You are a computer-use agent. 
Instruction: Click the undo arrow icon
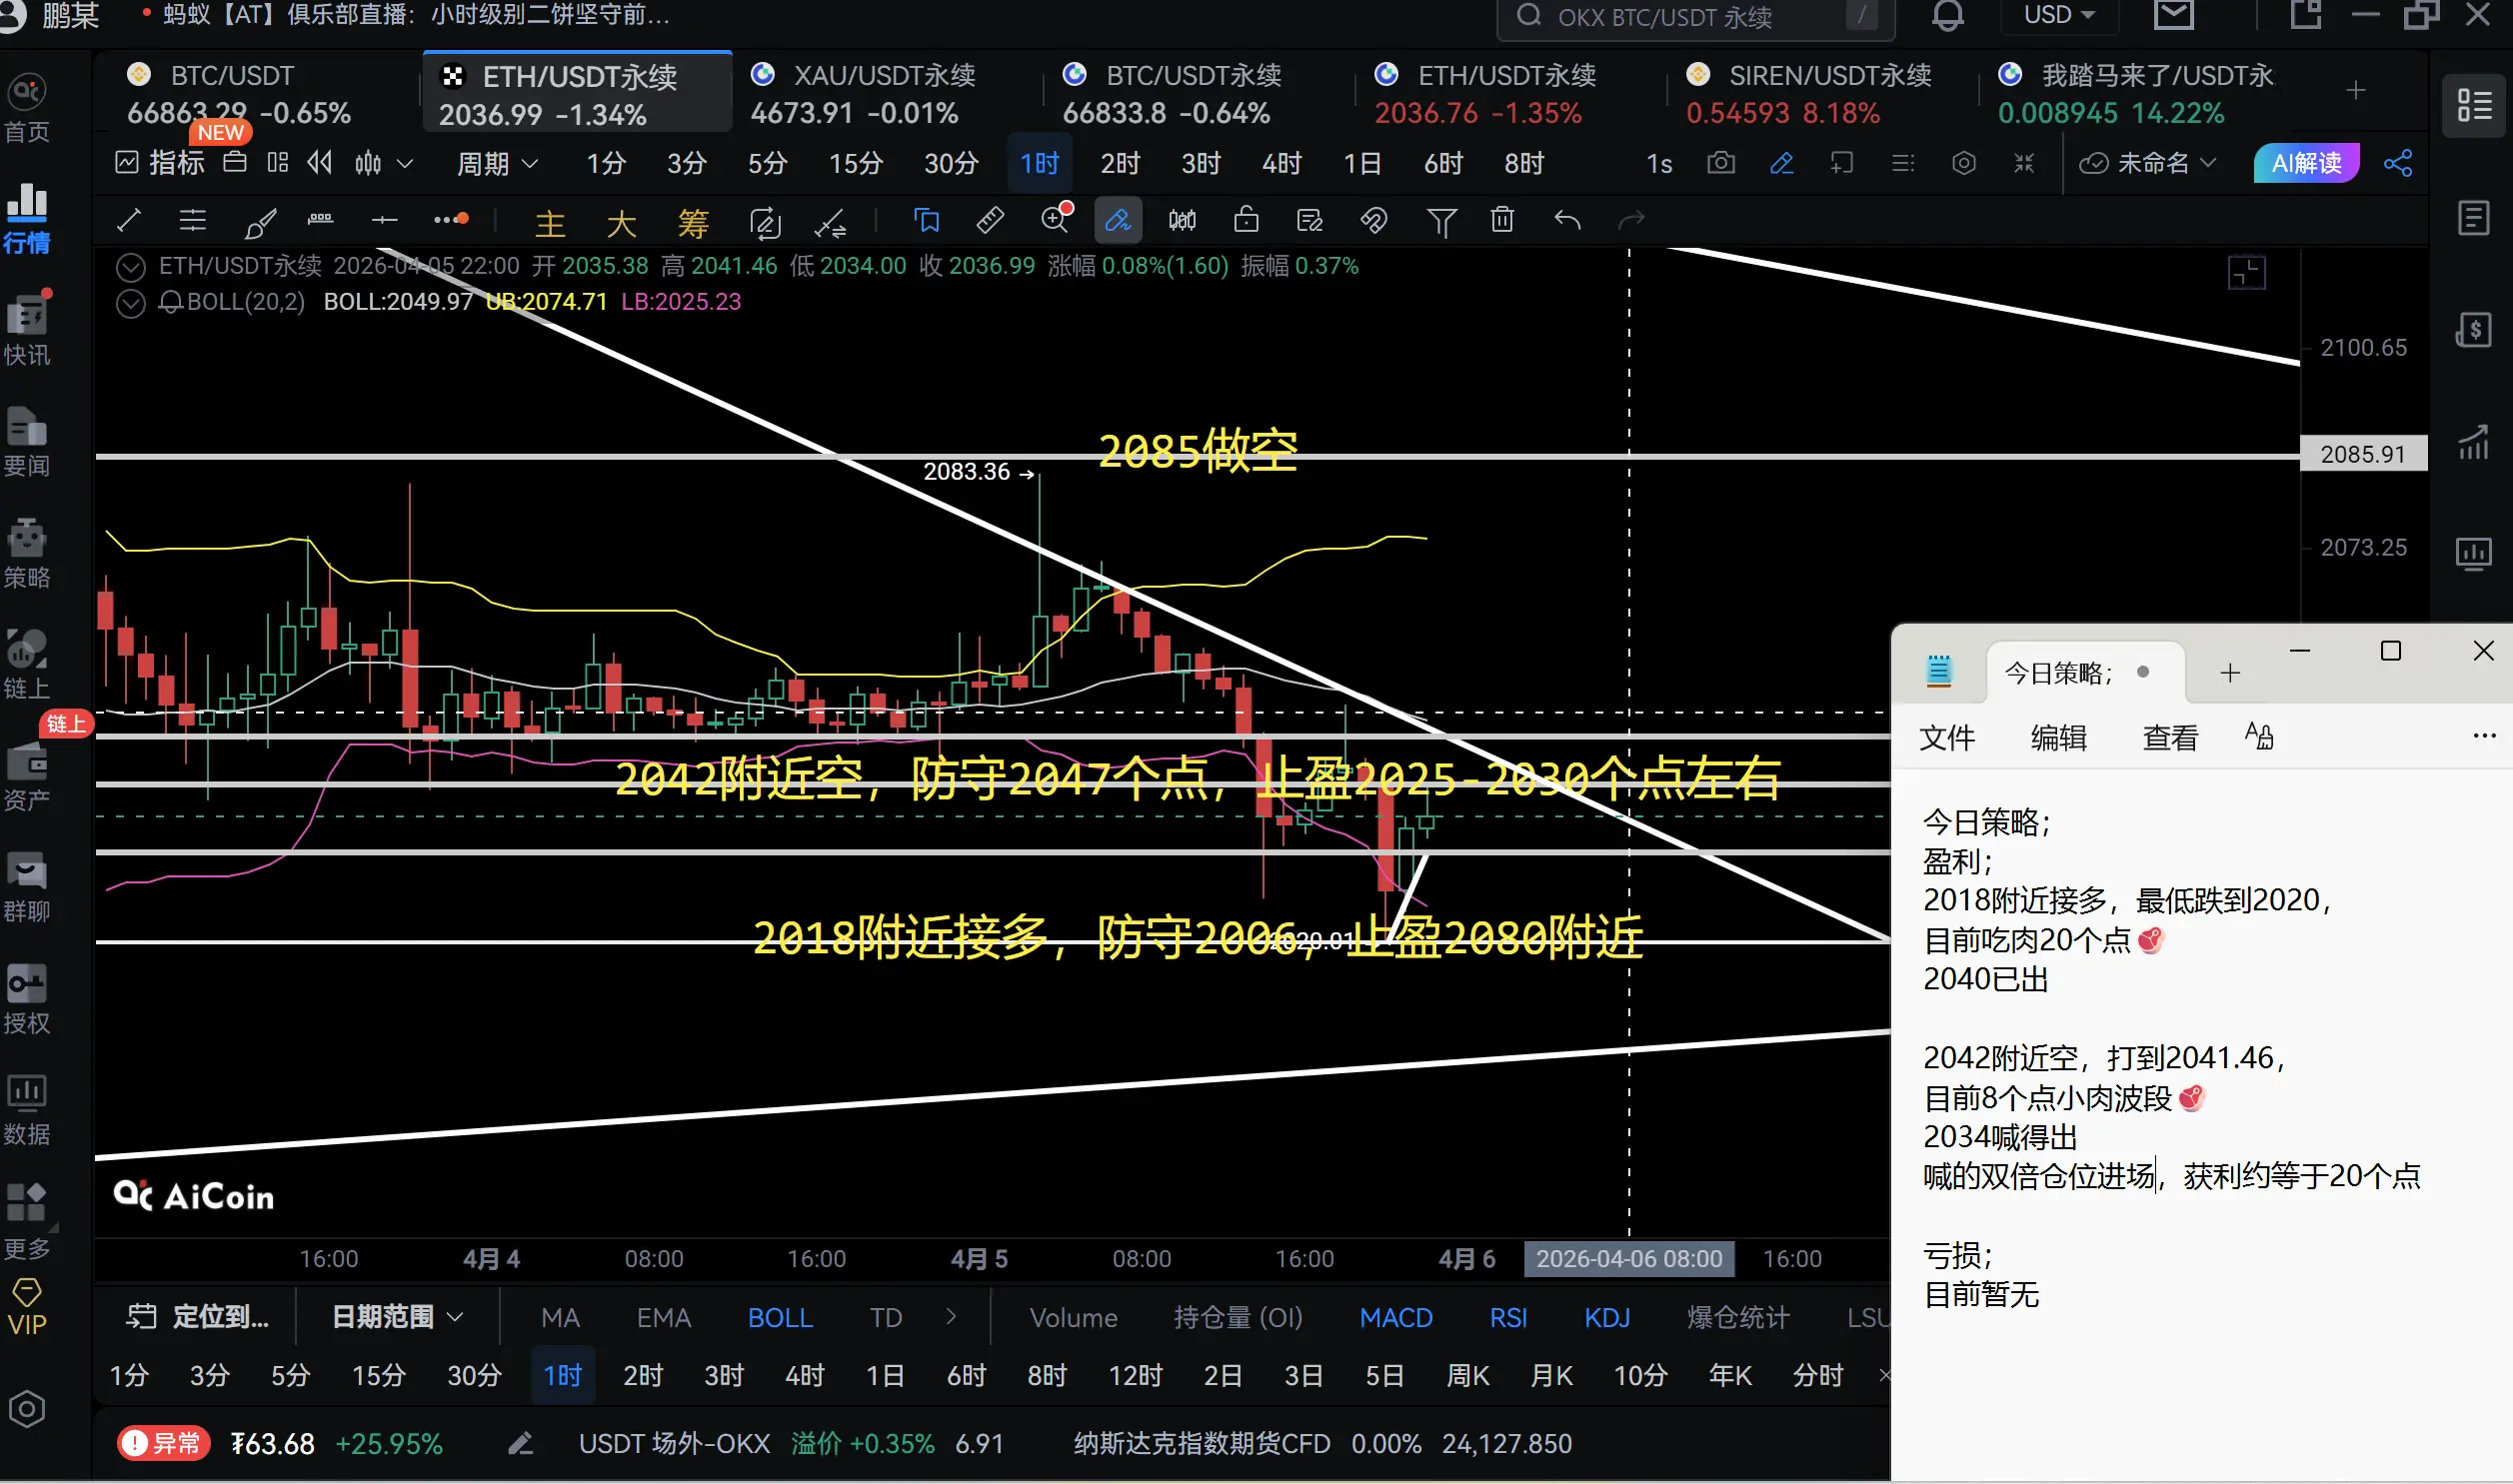pyautogui.click(x=1566, y=220)
